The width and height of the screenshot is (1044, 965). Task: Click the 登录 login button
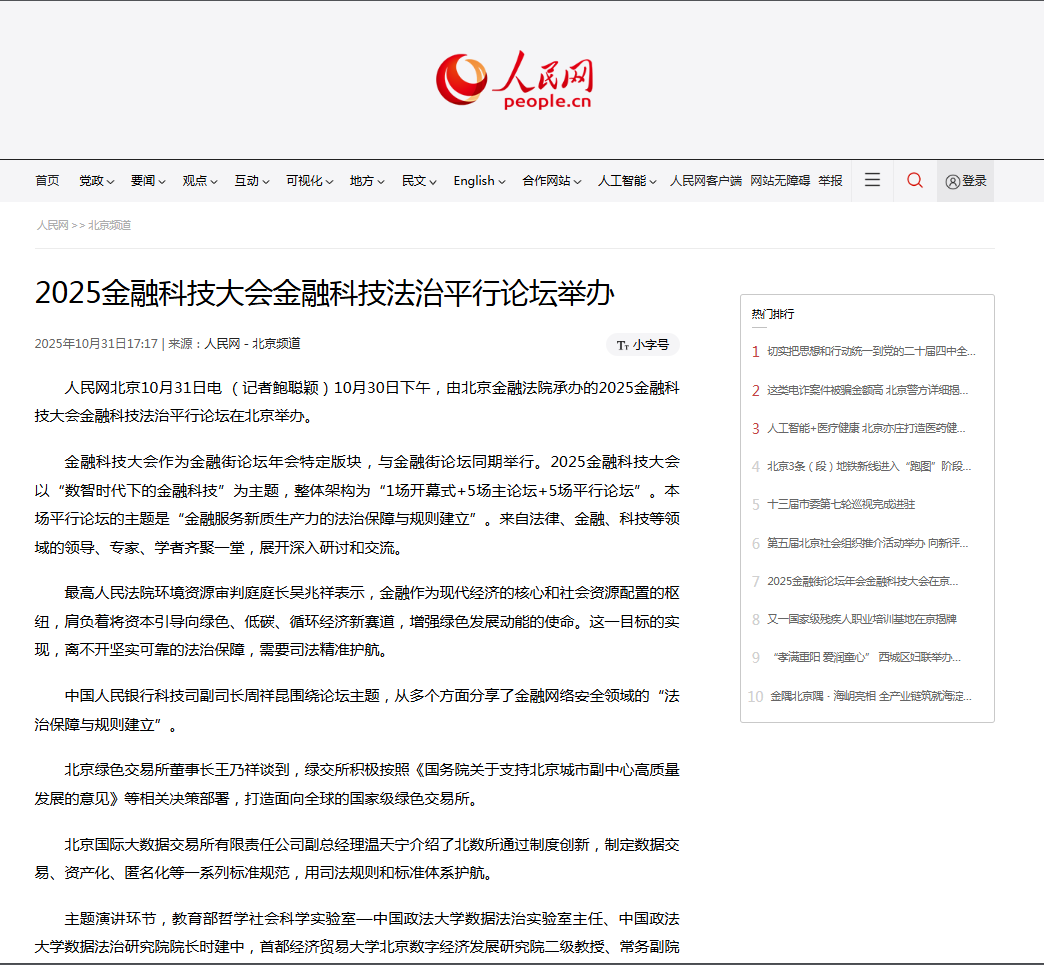[x=966, y=181]
